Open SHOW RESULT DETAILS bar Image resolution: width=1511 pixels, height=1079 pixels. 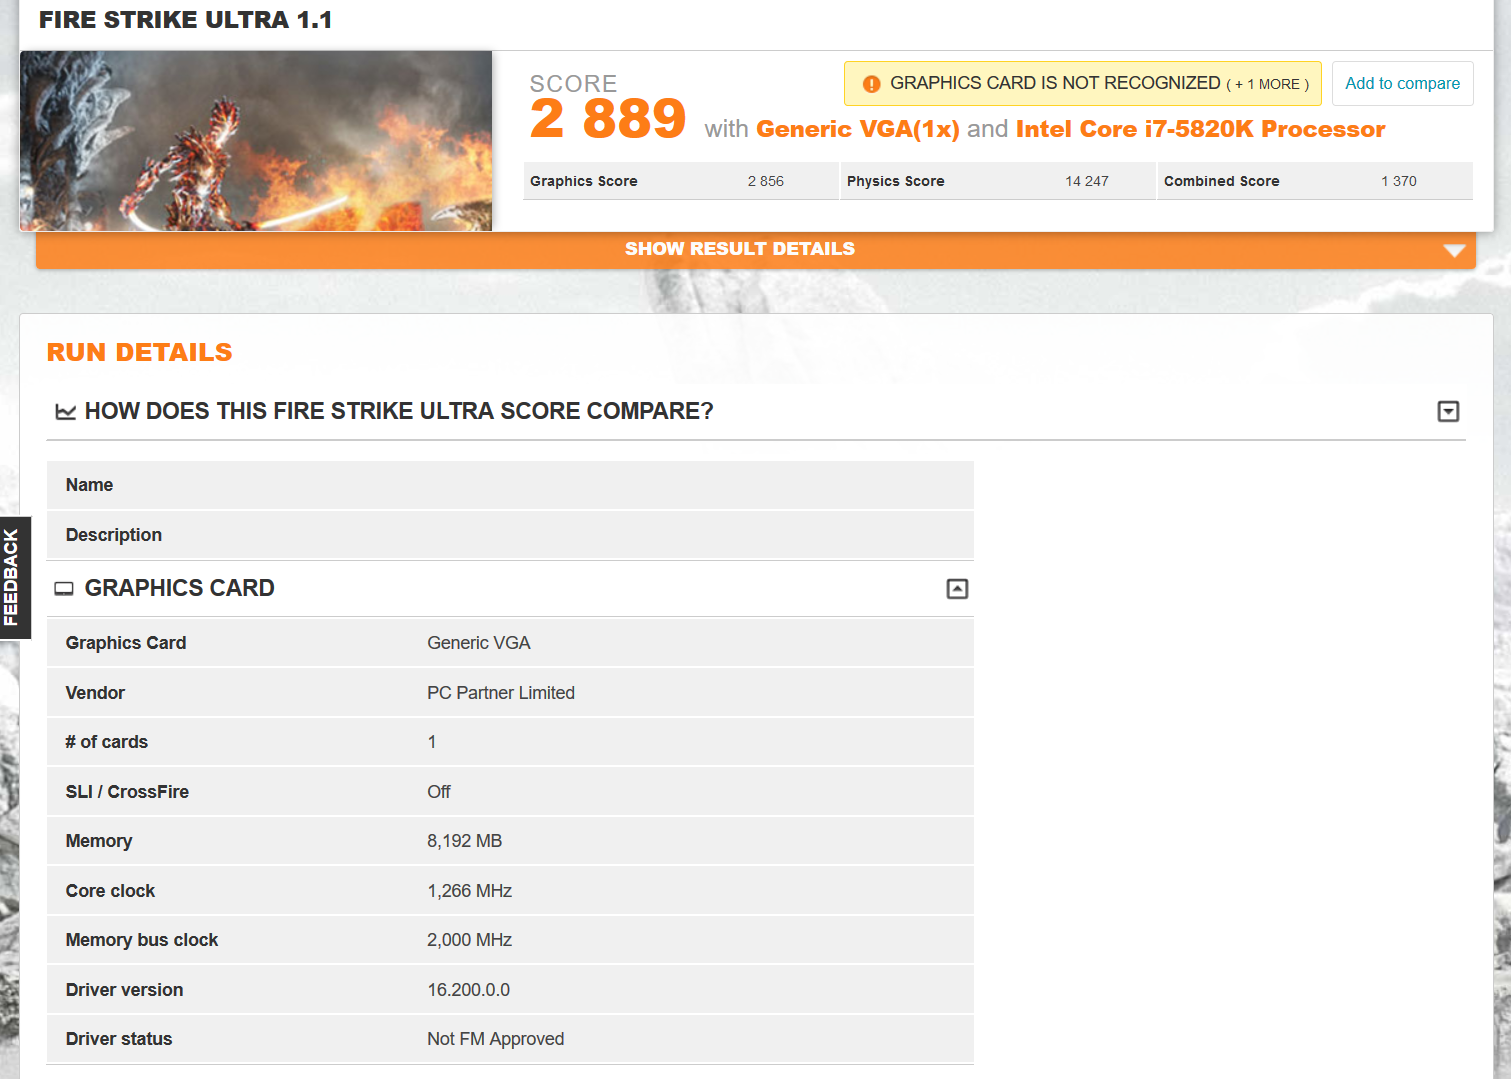point(755,250)
